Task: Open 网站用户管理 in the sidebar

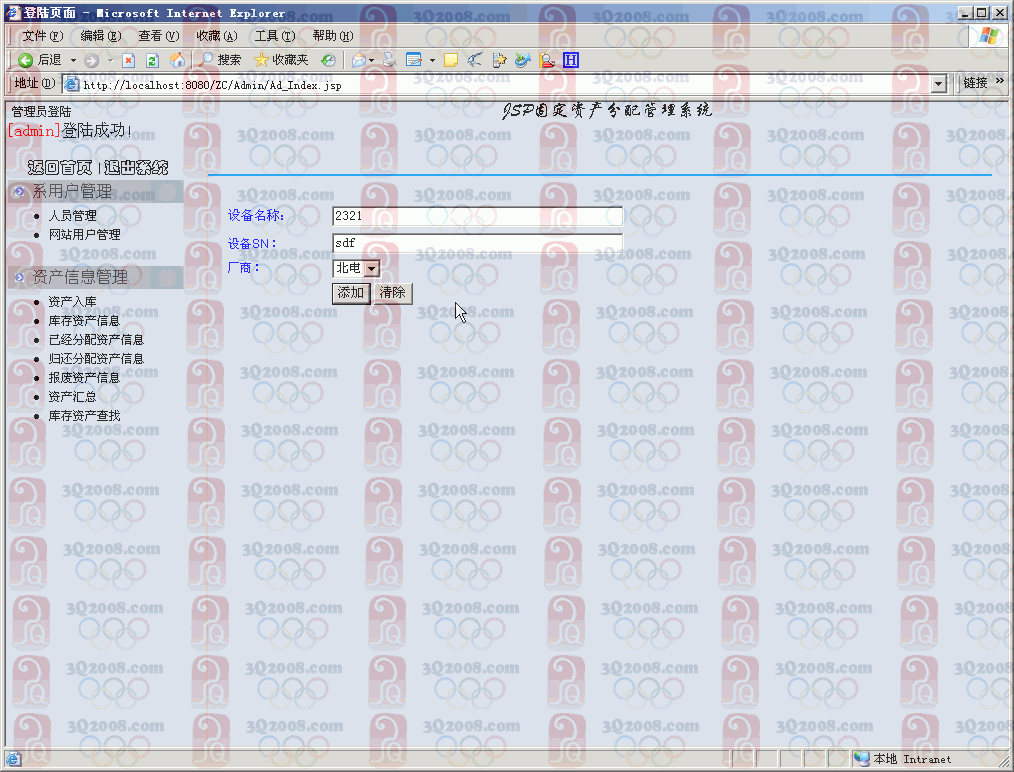Action: point(85,235)
